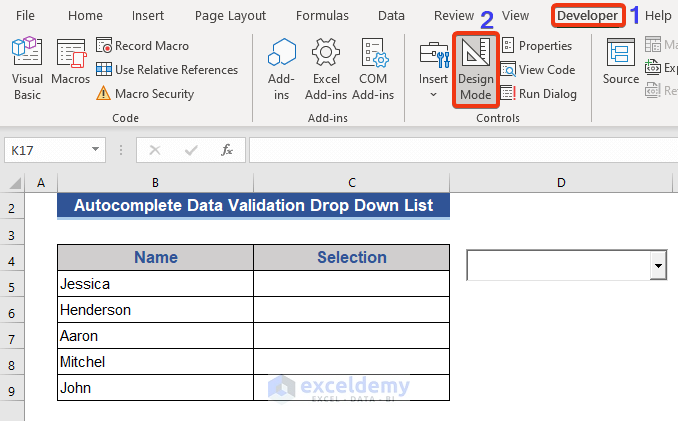Open Excel Add-ins manager
Viewport: 678px width, 421px height.
(x=326, y=69)
